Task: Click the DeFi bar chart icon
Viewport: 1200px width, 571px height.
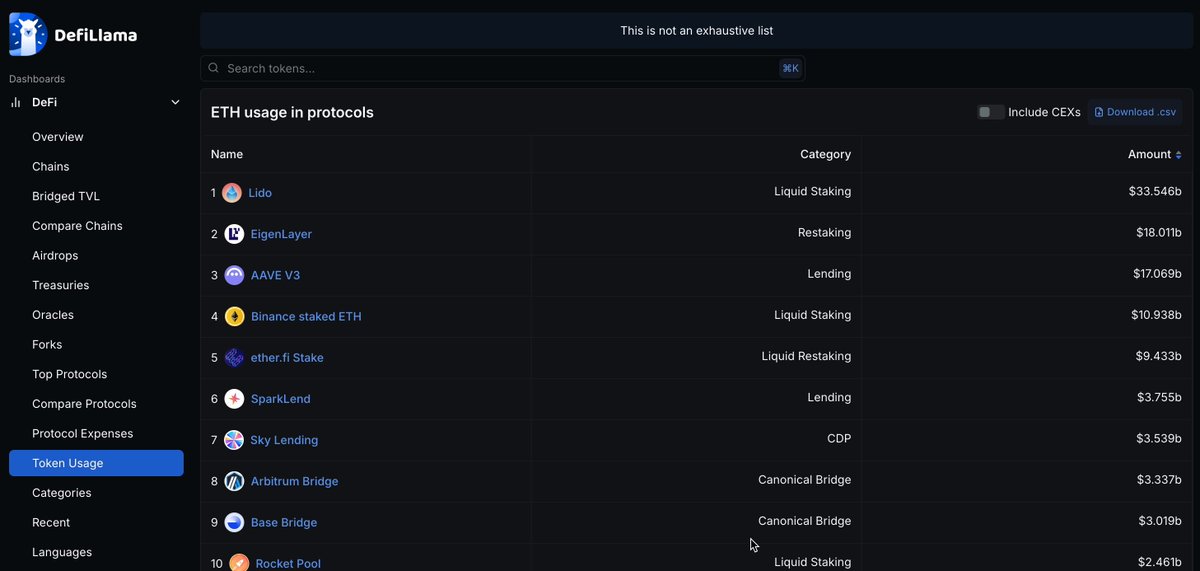Action: [16, 102]
